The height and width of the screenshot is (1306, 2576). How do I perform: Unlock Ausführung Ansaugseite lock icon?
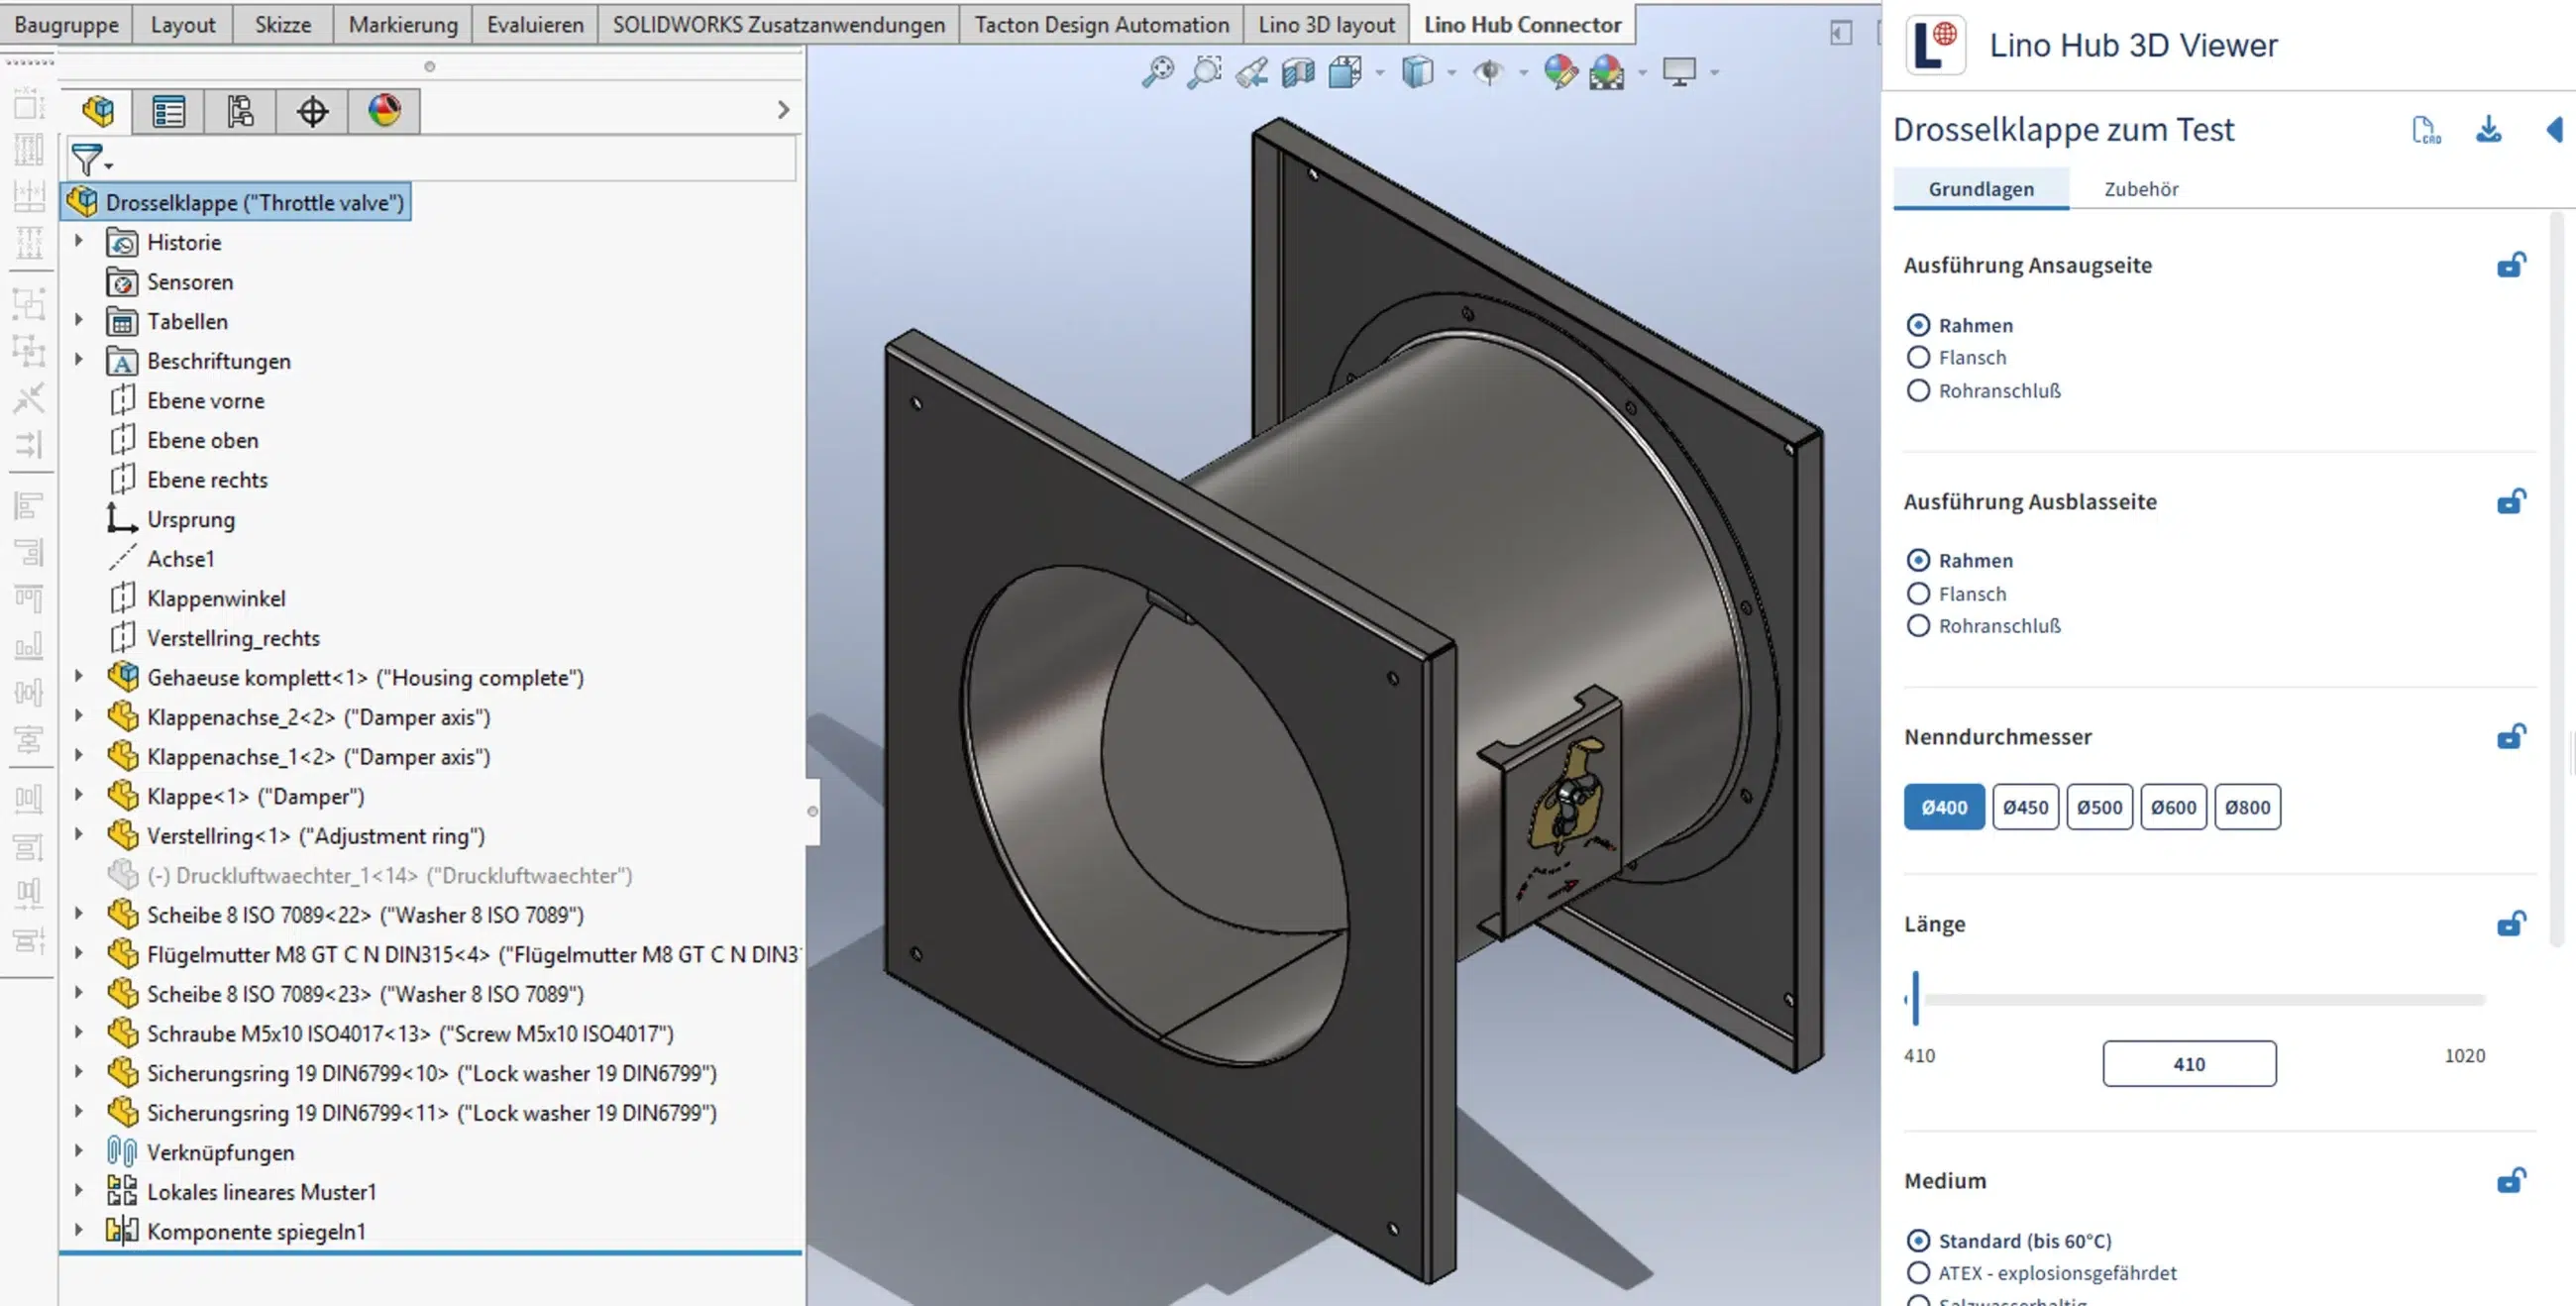[2511, 265]
